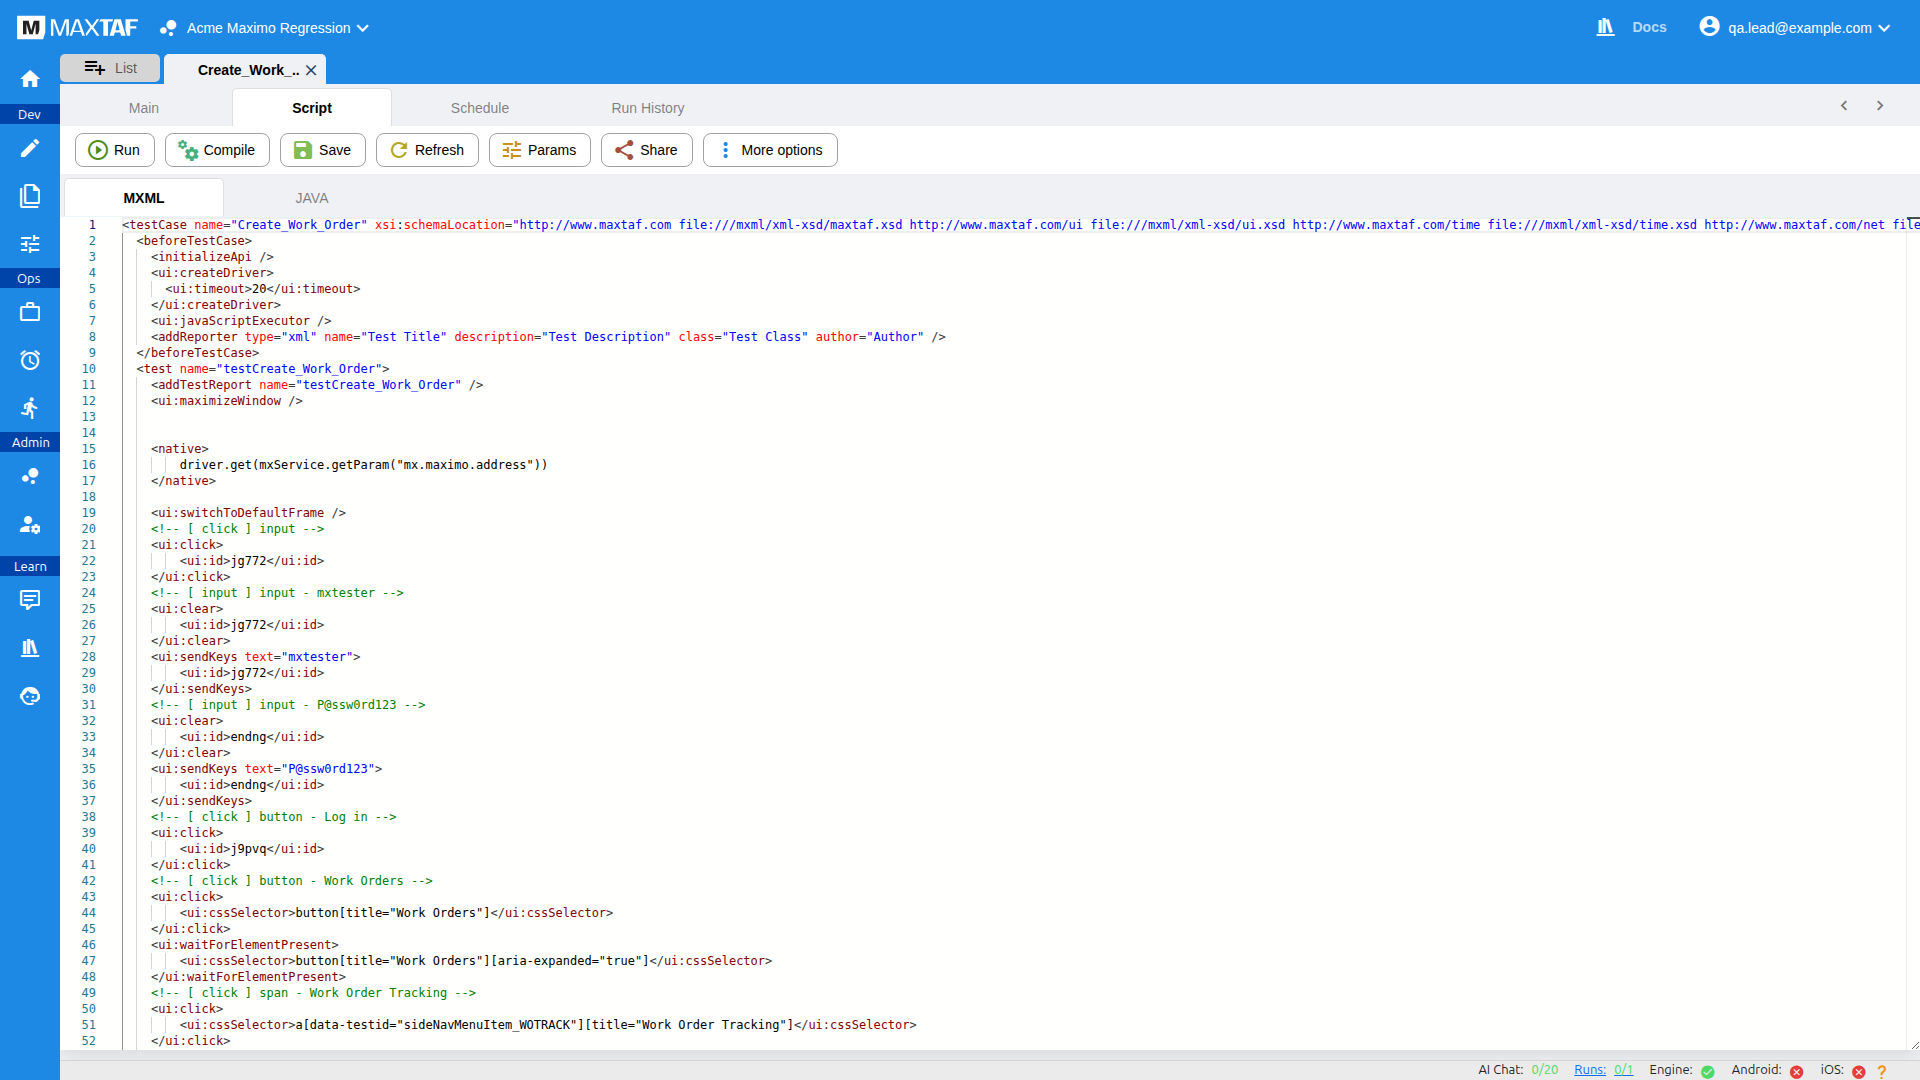Image resolution: width=1920 pixels, height=1080 pixels.
Task: Click the Android status red icon
Action: click(x=1796, y=1071)
